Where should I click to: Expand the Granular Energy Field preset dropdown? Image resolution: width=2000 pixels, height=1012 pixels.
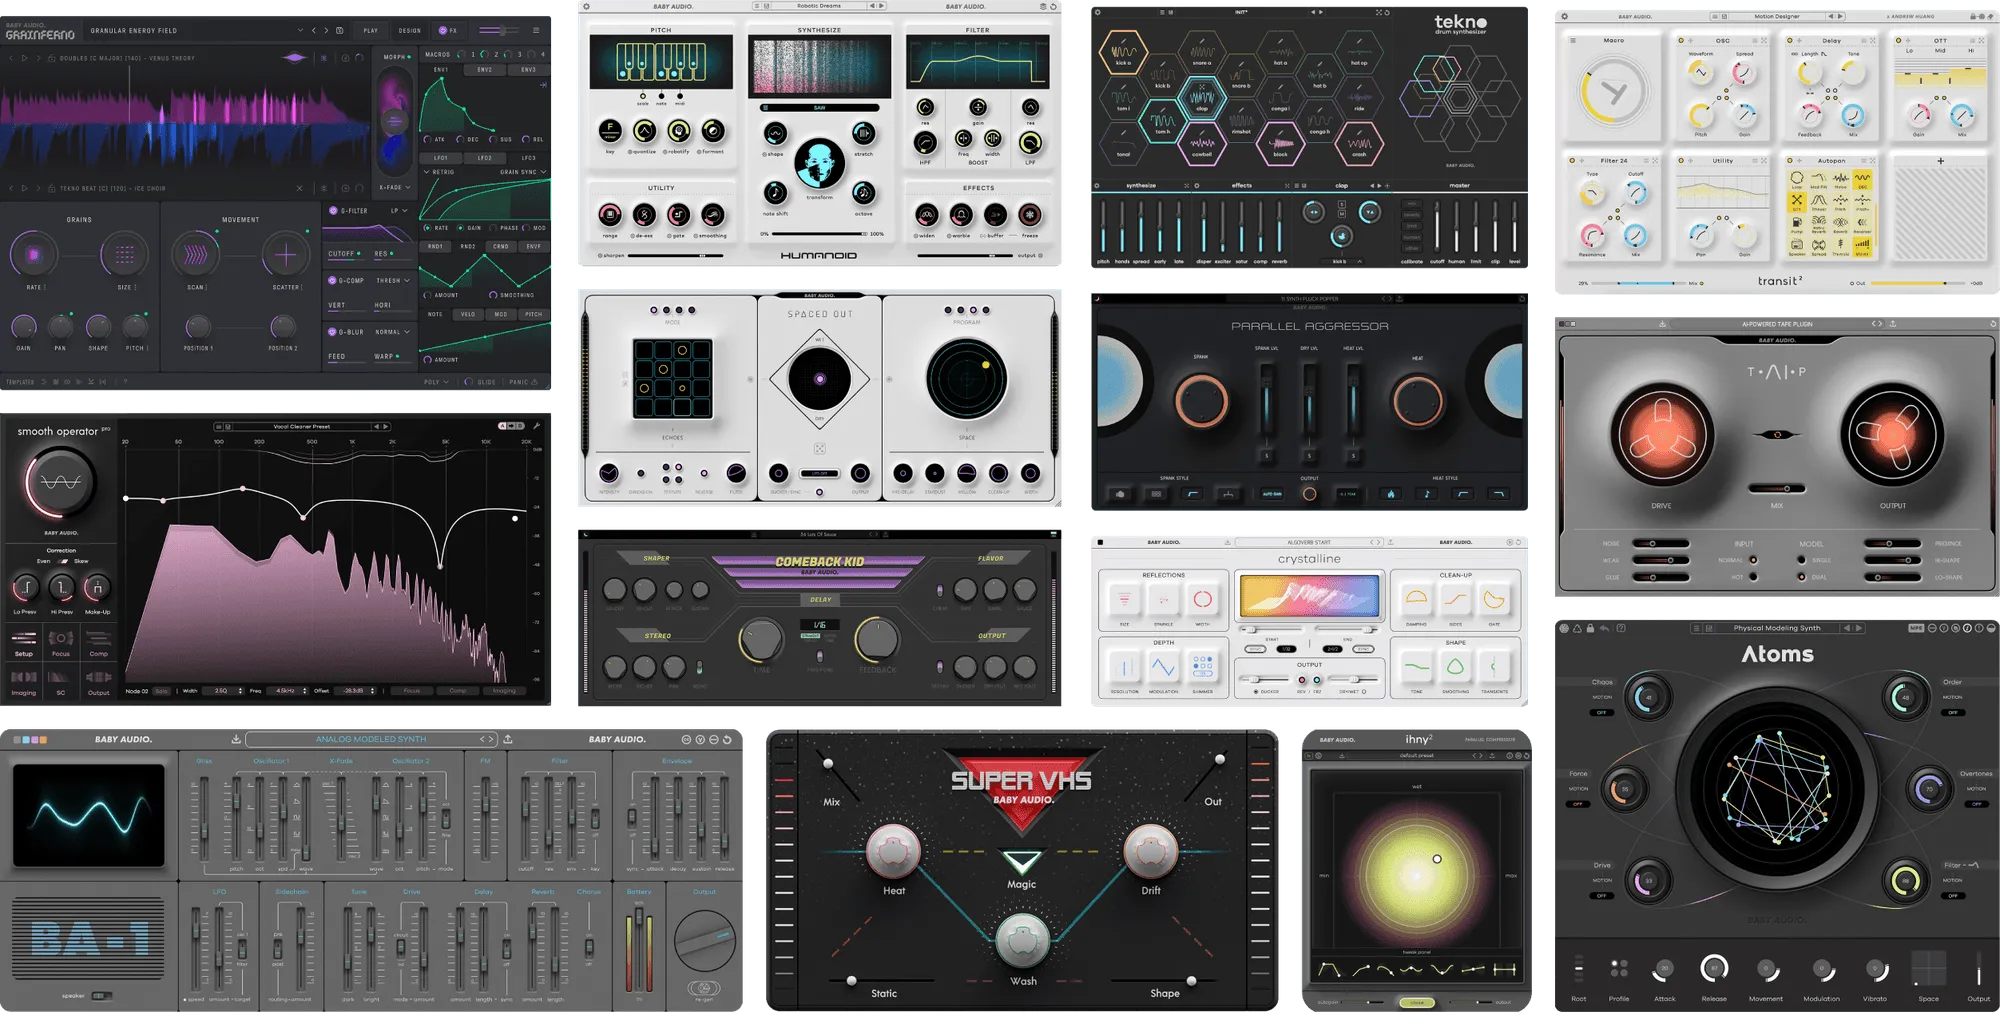click(300, 30)
